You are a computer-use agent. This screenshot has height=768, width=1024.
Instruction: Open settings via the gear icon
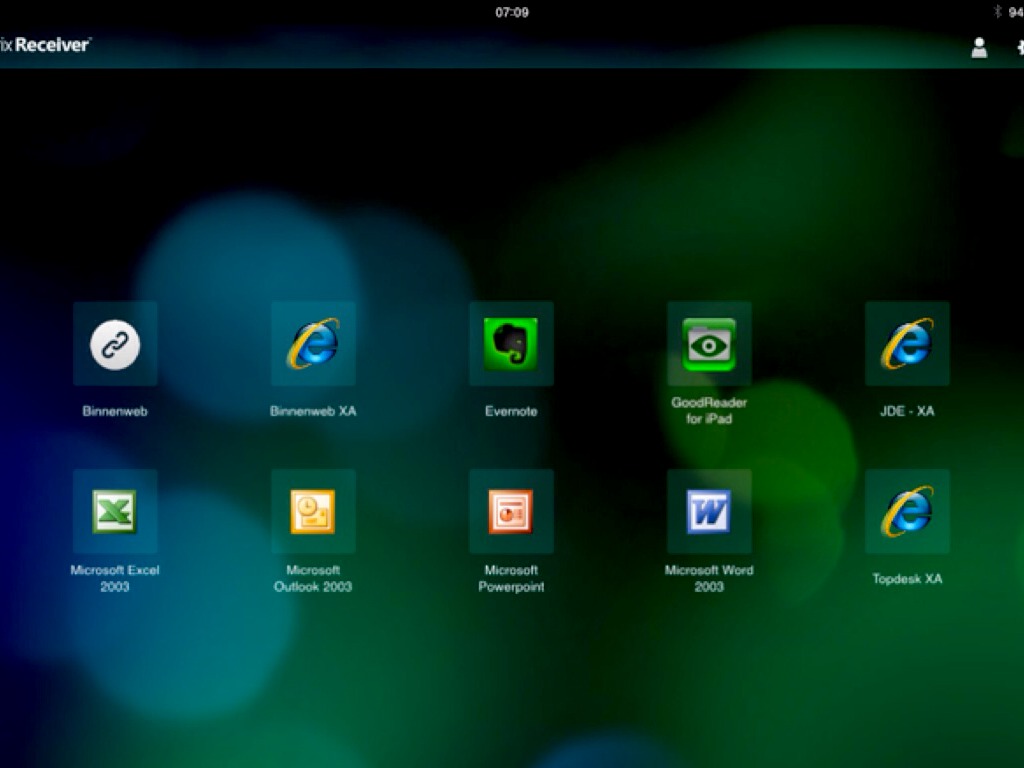pos(1019,47)
